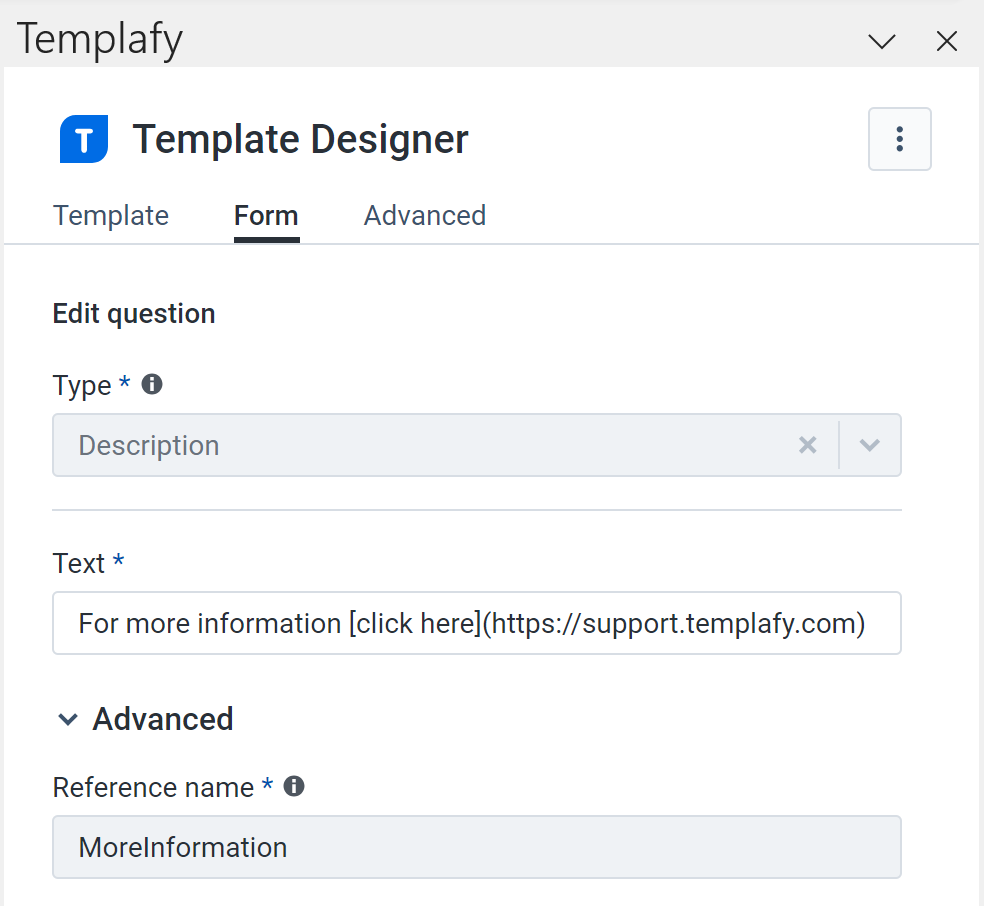Open the three-dot more options menu
The image size is (984, 906).
899,139
